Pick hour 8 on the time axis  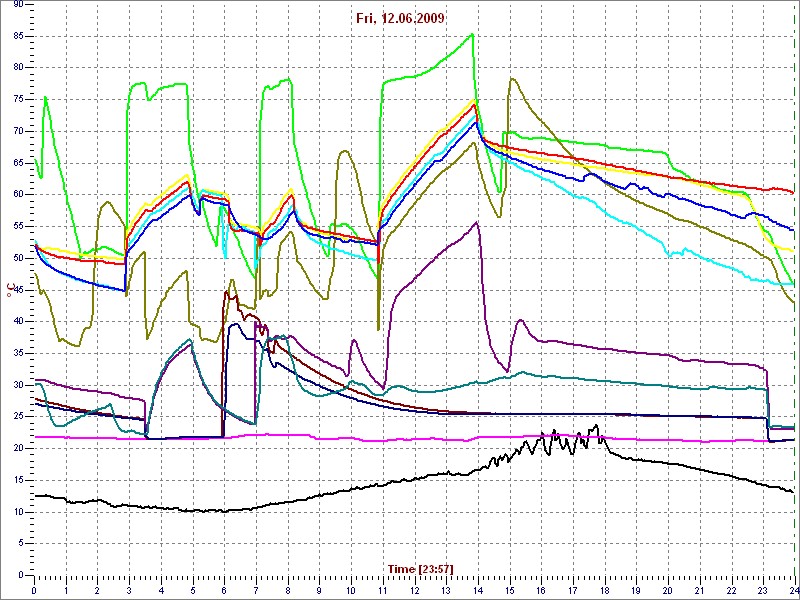click(x=288, y=590)
